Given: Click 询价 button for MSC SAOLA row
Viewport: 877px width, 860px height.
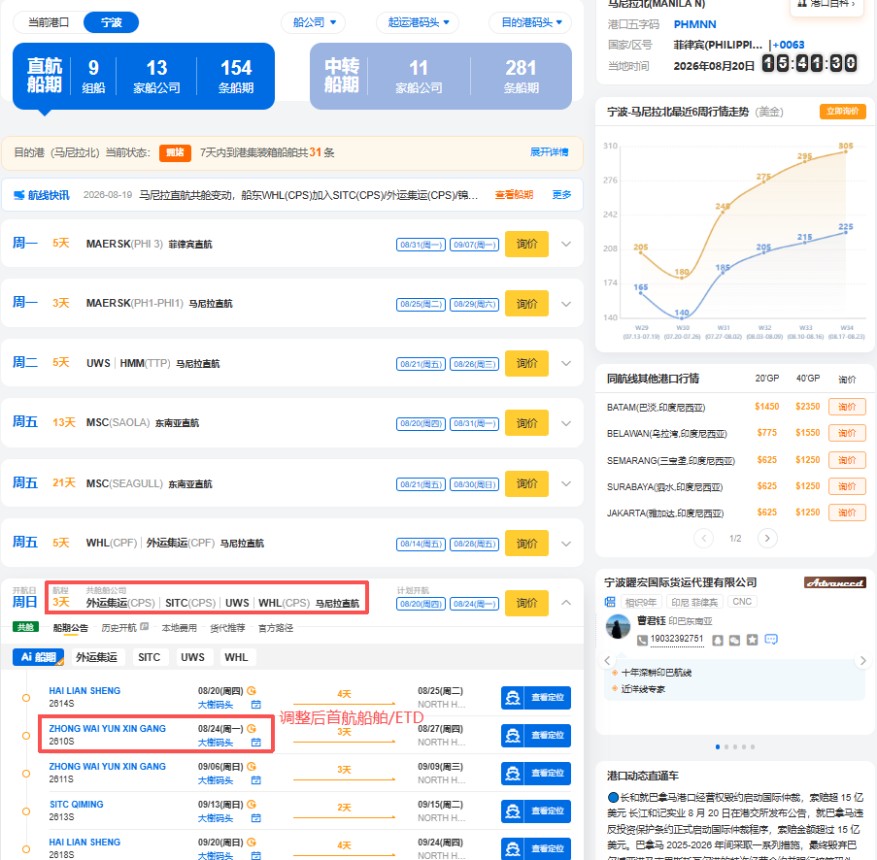Looking at the screenshot, I should click(526, 423).
